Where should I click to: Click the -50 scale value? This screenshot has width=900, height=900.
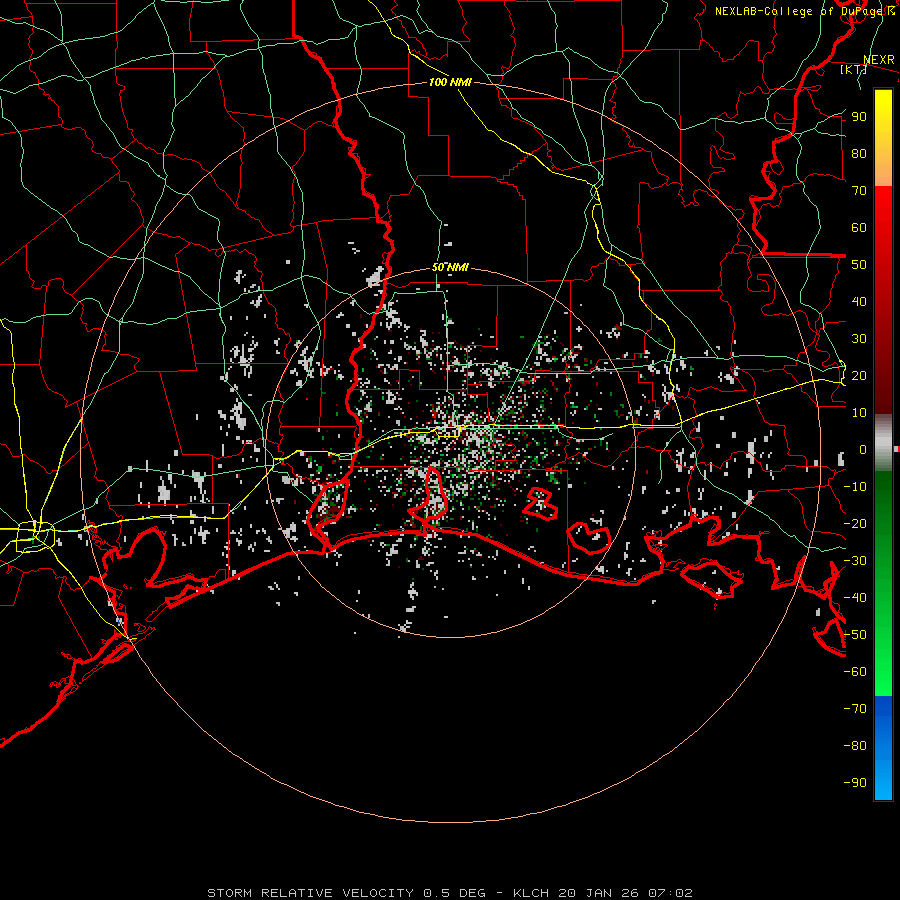pos(855,635)
